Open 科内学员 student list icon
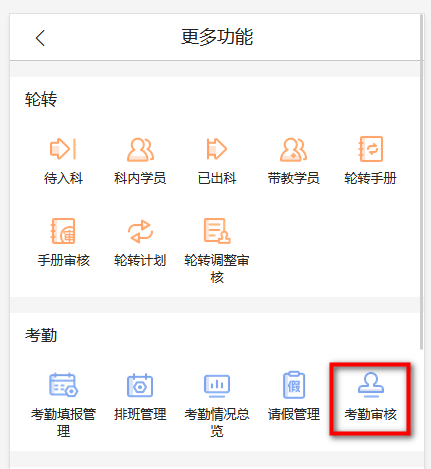The width and height of the screenshot is (431, 469). [140, 149]
